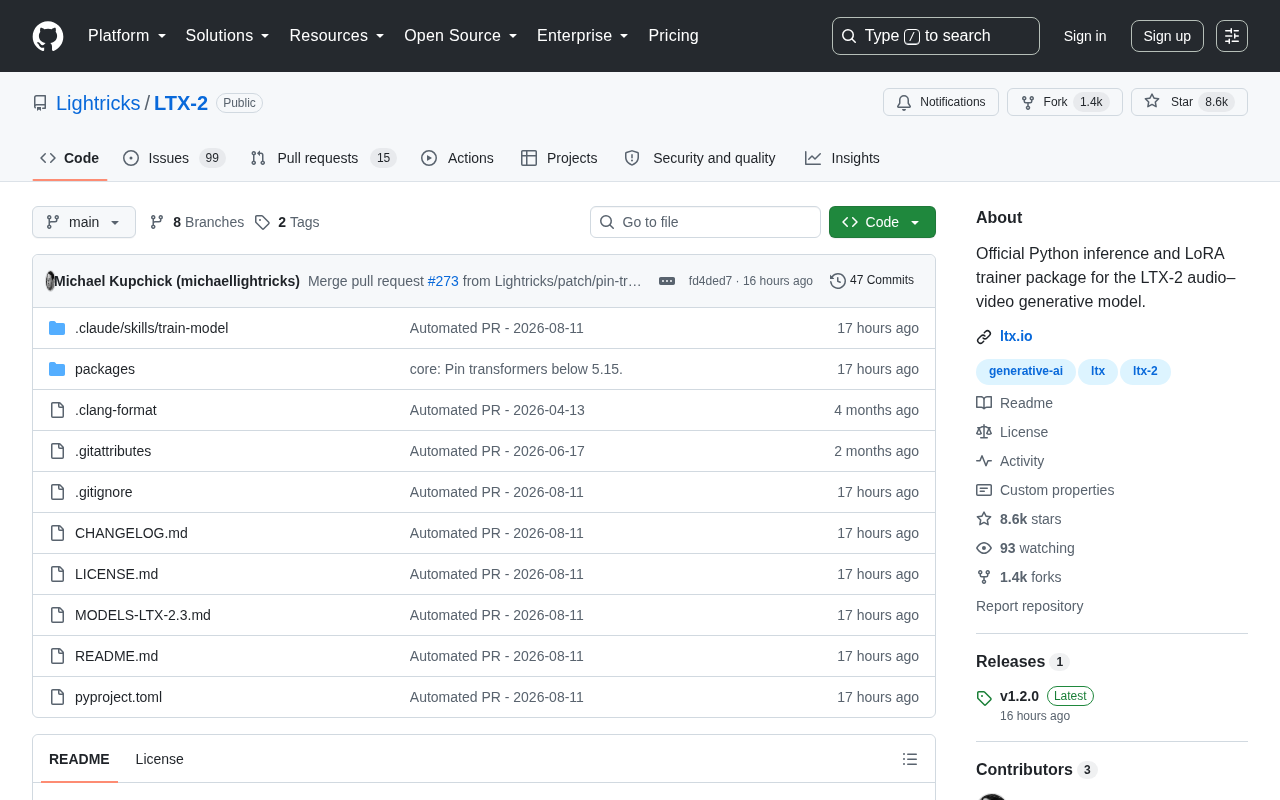
Task: Fork the LTX-2 repository
Action: 1065,102
